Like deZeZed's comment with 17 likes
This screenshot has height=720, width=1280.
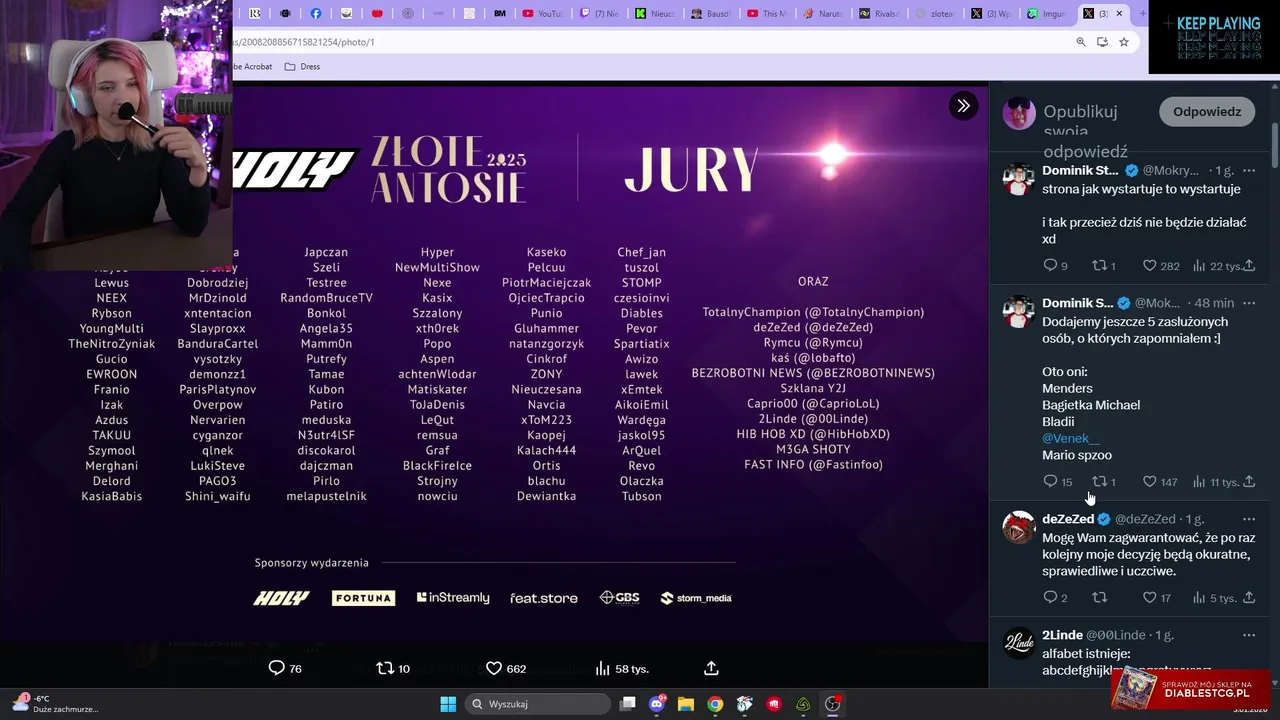(x=1157, y=598)
